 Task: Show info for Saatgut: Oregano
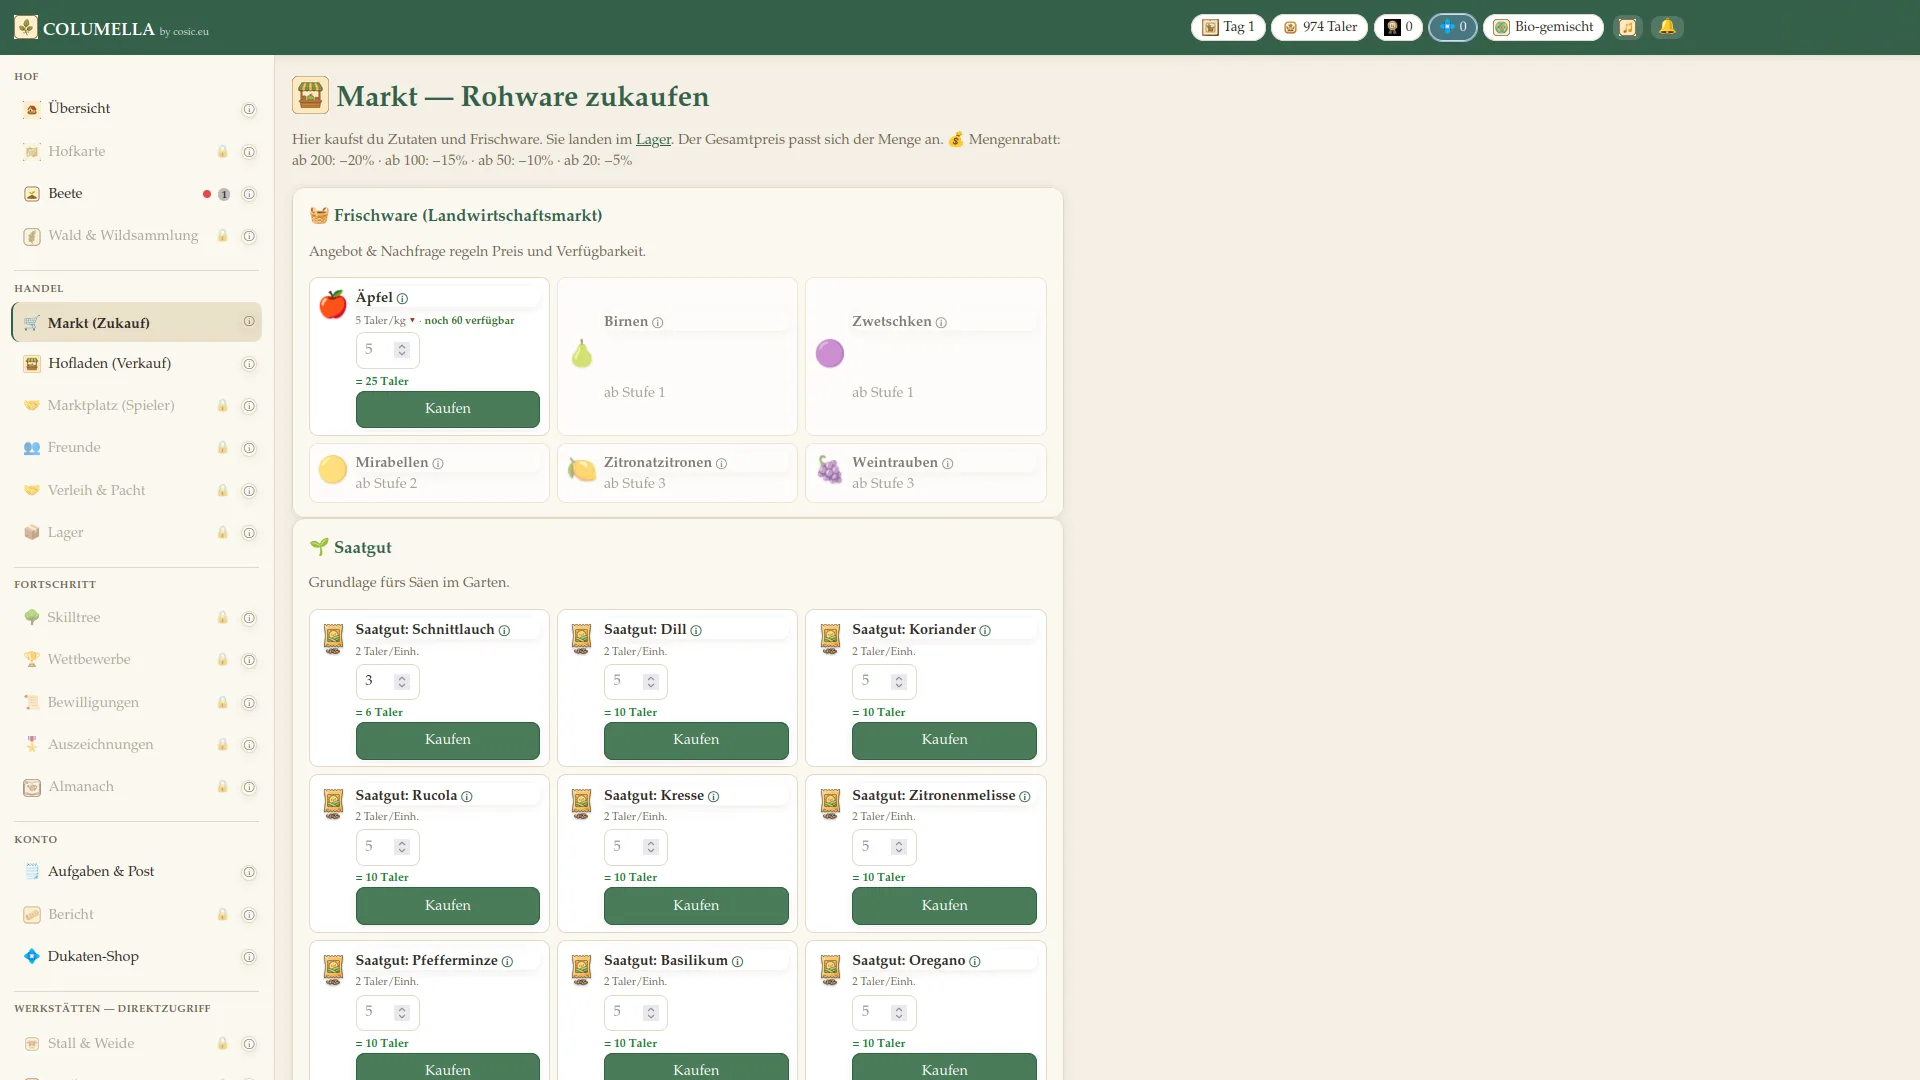[975, 961]
